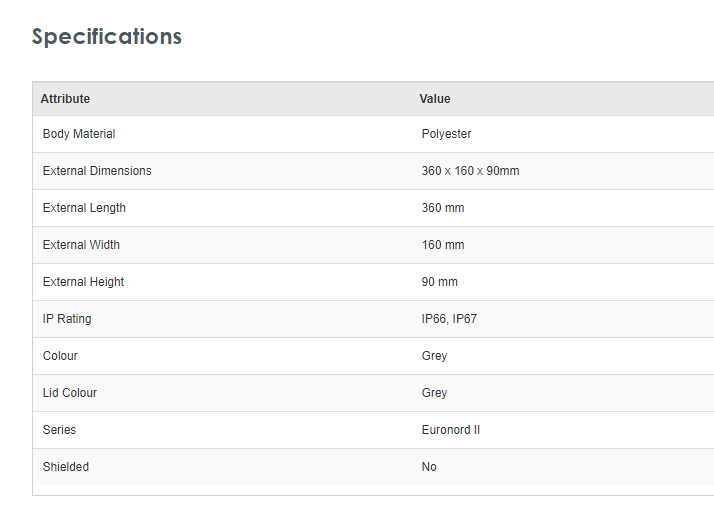Click the 360 mm value
The height and width of the screenshot is (516, 714).
[x=443, y=208]
